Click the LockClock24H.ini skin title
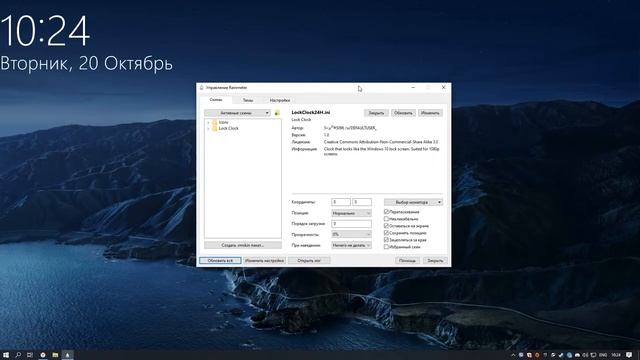The height and width of the screenshot is (360, 640). [311, 112]
